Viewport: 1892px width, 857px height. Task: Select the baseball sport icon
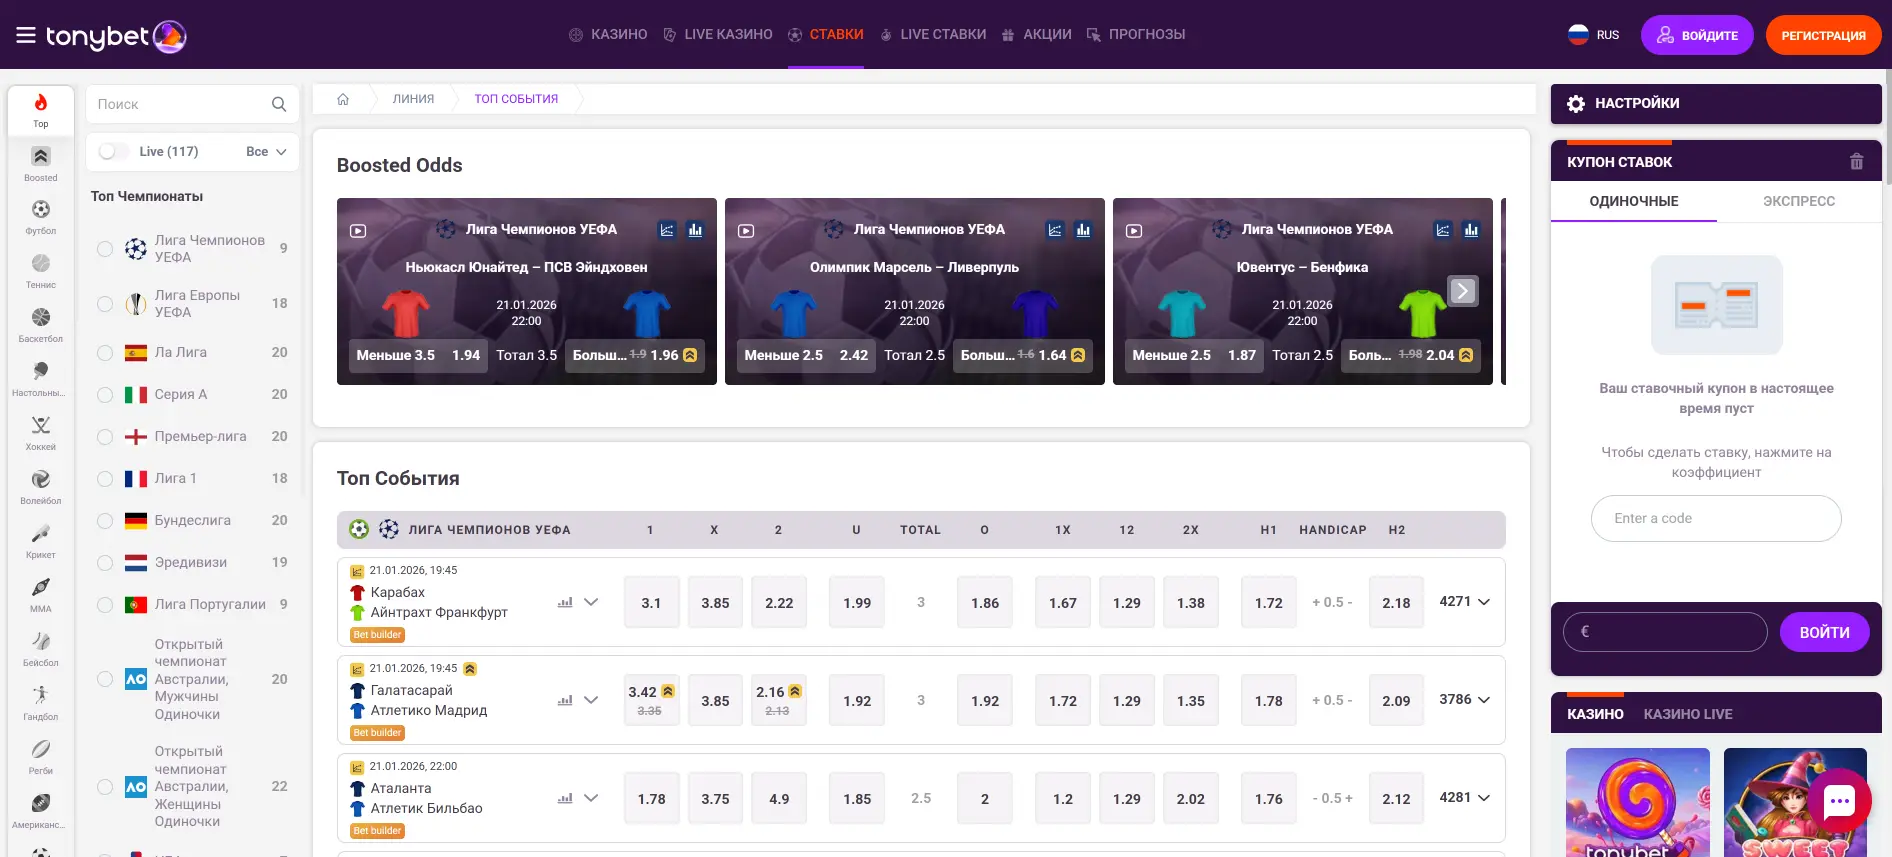[x=41, y=649]
